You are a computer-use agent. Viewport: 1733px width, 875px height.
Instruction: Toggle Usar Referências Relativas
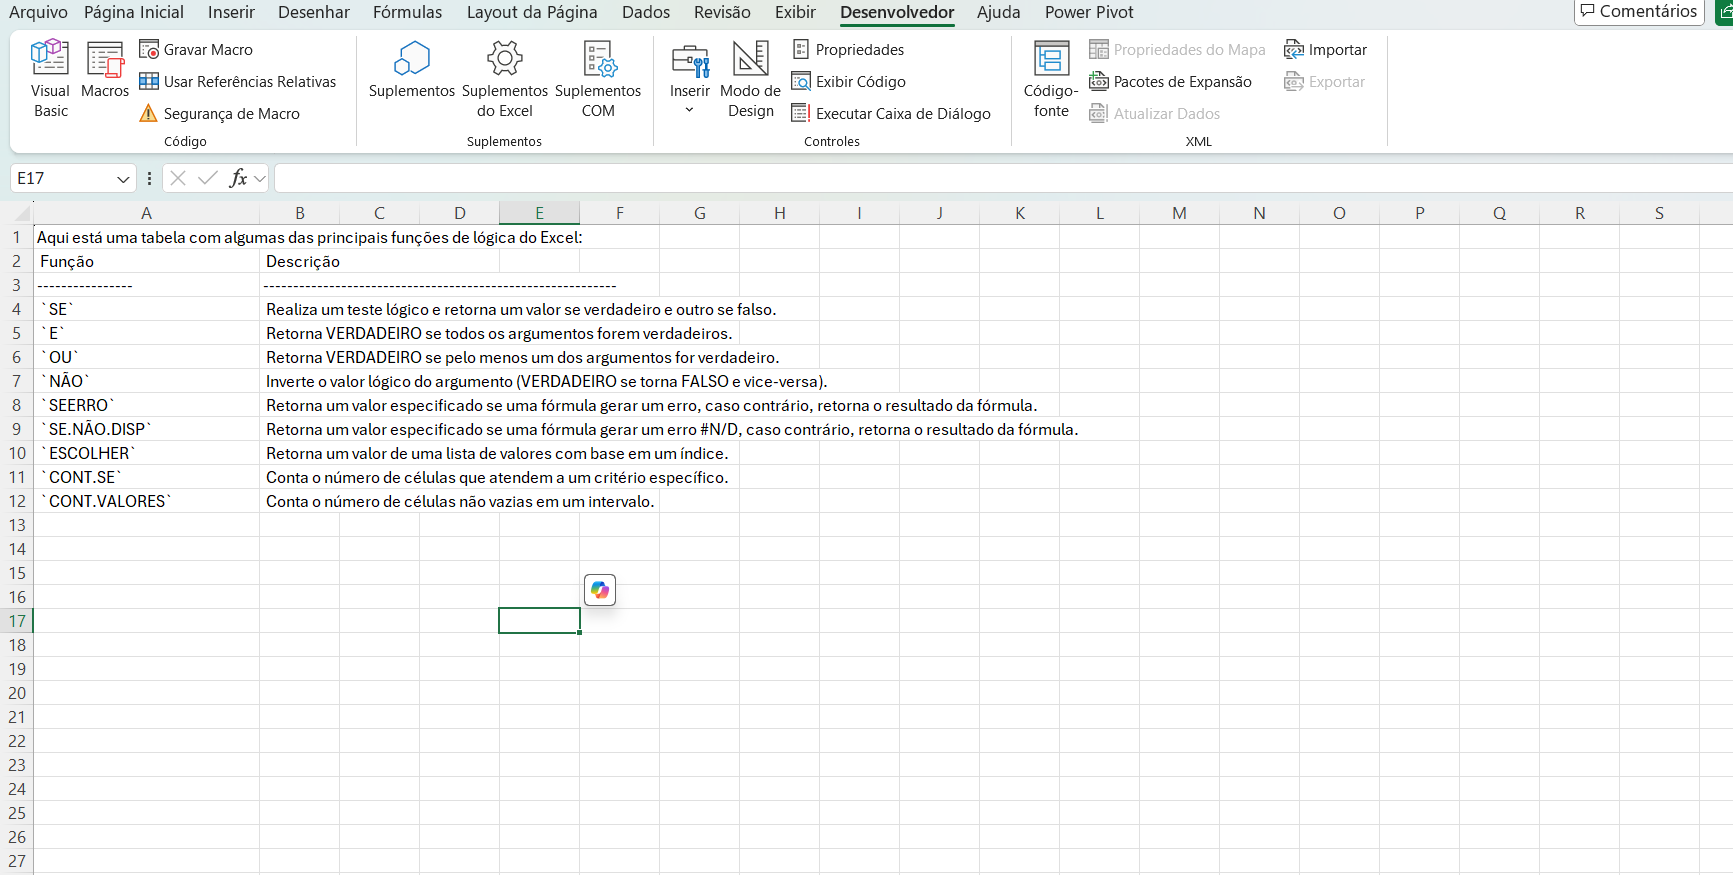(x=238, y=82)
